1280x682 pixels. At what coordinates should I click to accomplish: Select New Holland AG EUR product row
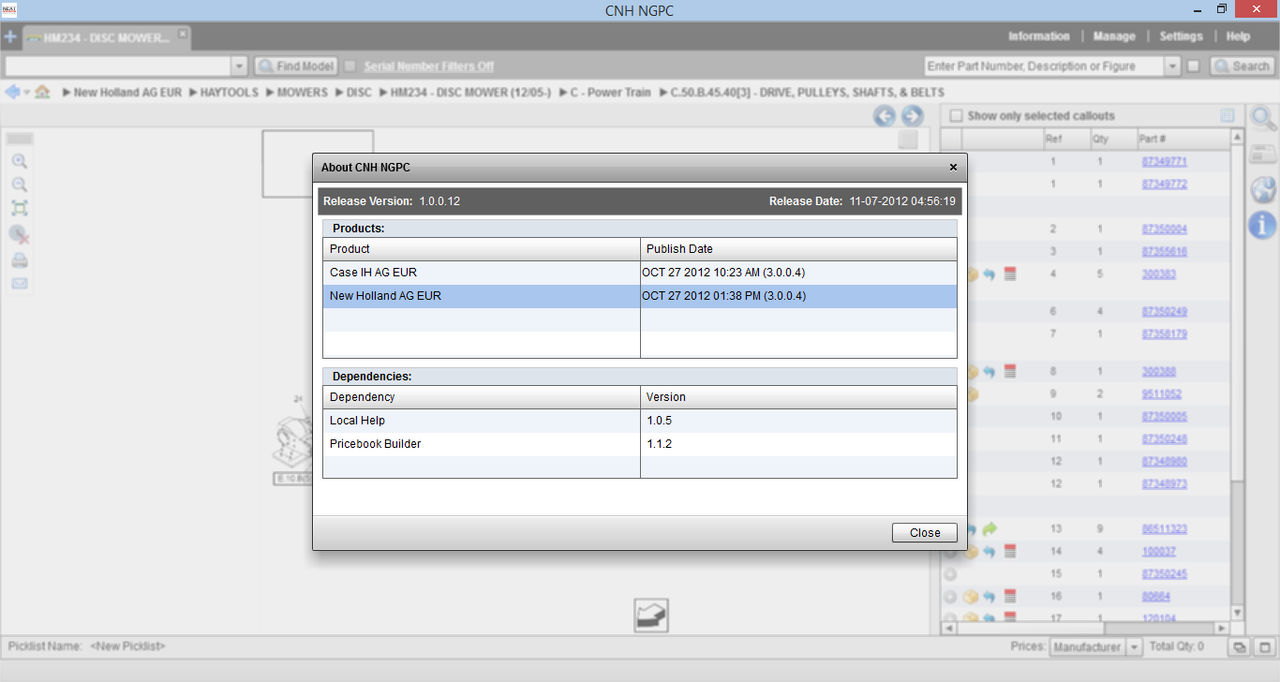640,296
